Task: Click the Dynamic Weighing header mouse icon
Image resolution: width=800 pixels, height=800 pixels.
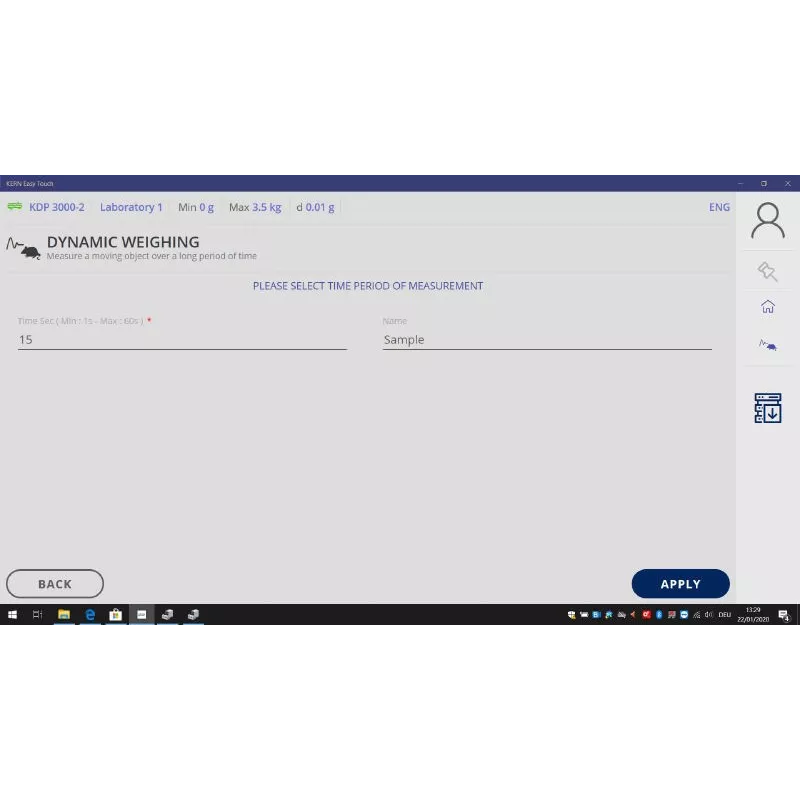Action: pyautogui.click(x=24, y=248)
